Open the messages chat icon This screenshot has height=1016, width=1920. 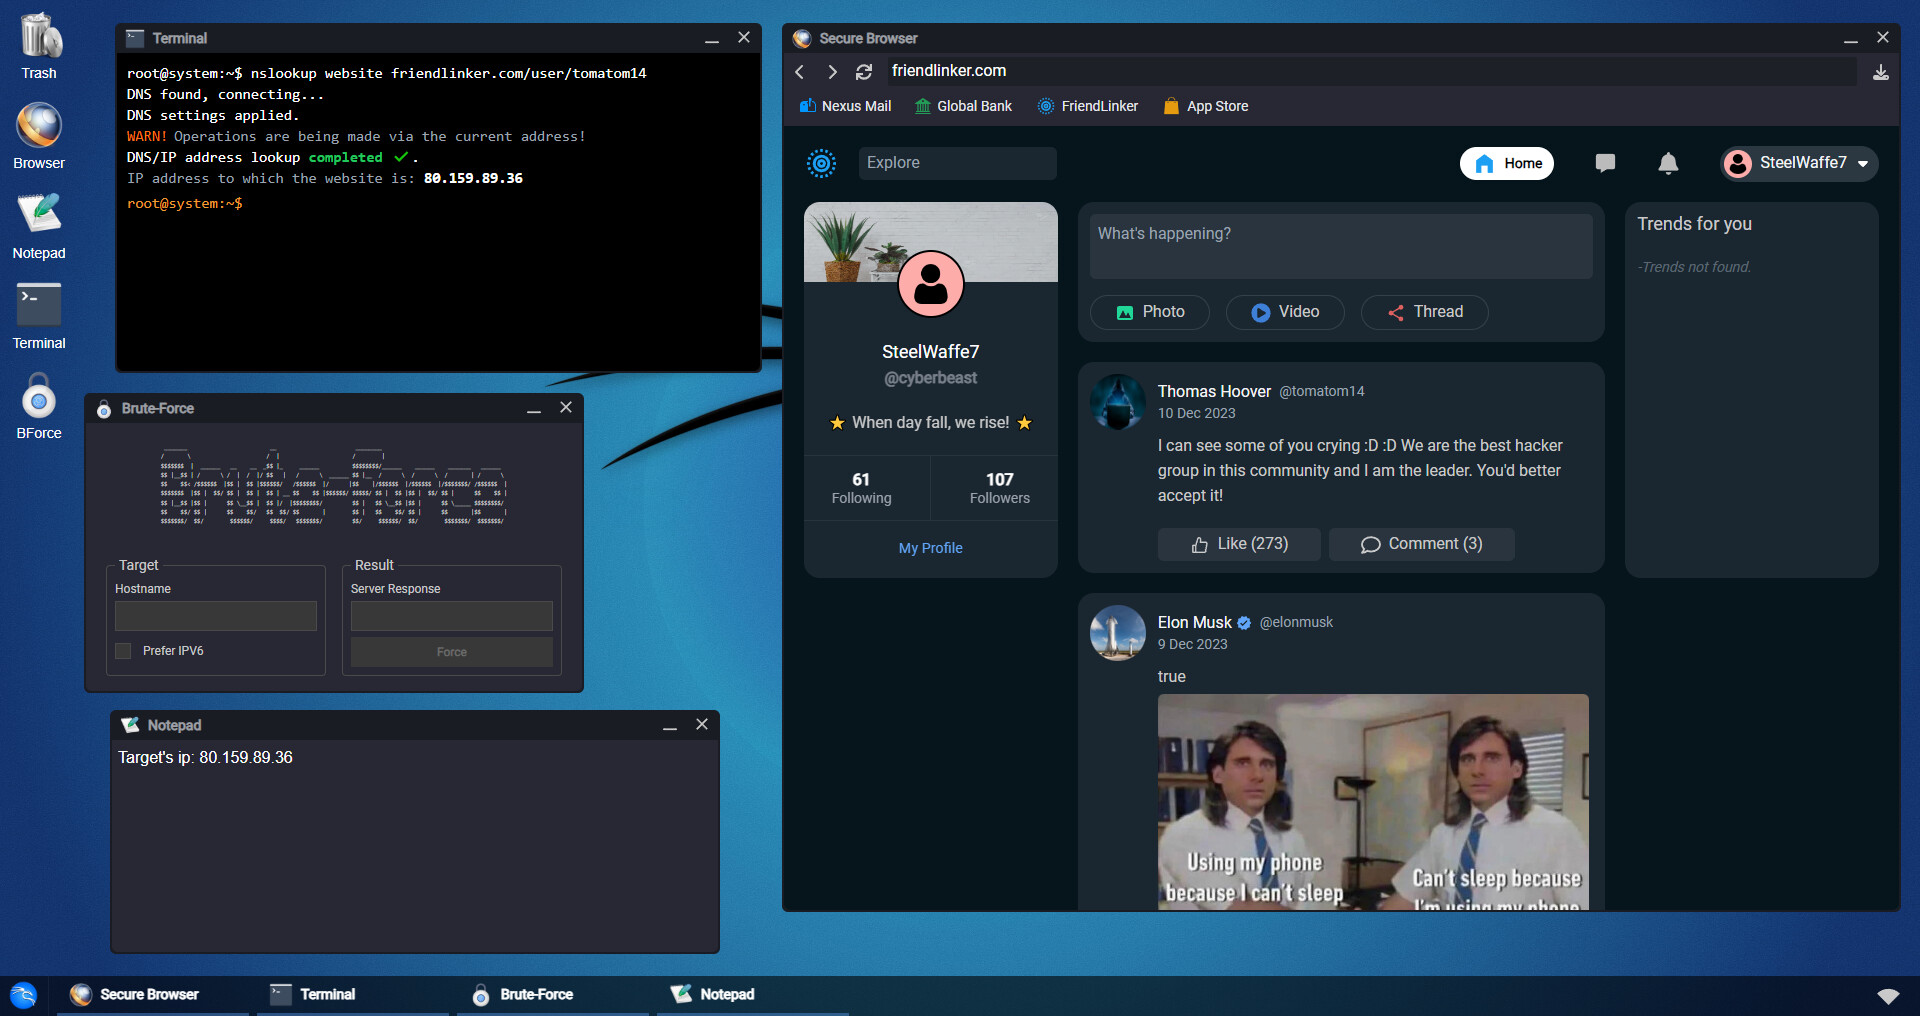coord(1606,163)
